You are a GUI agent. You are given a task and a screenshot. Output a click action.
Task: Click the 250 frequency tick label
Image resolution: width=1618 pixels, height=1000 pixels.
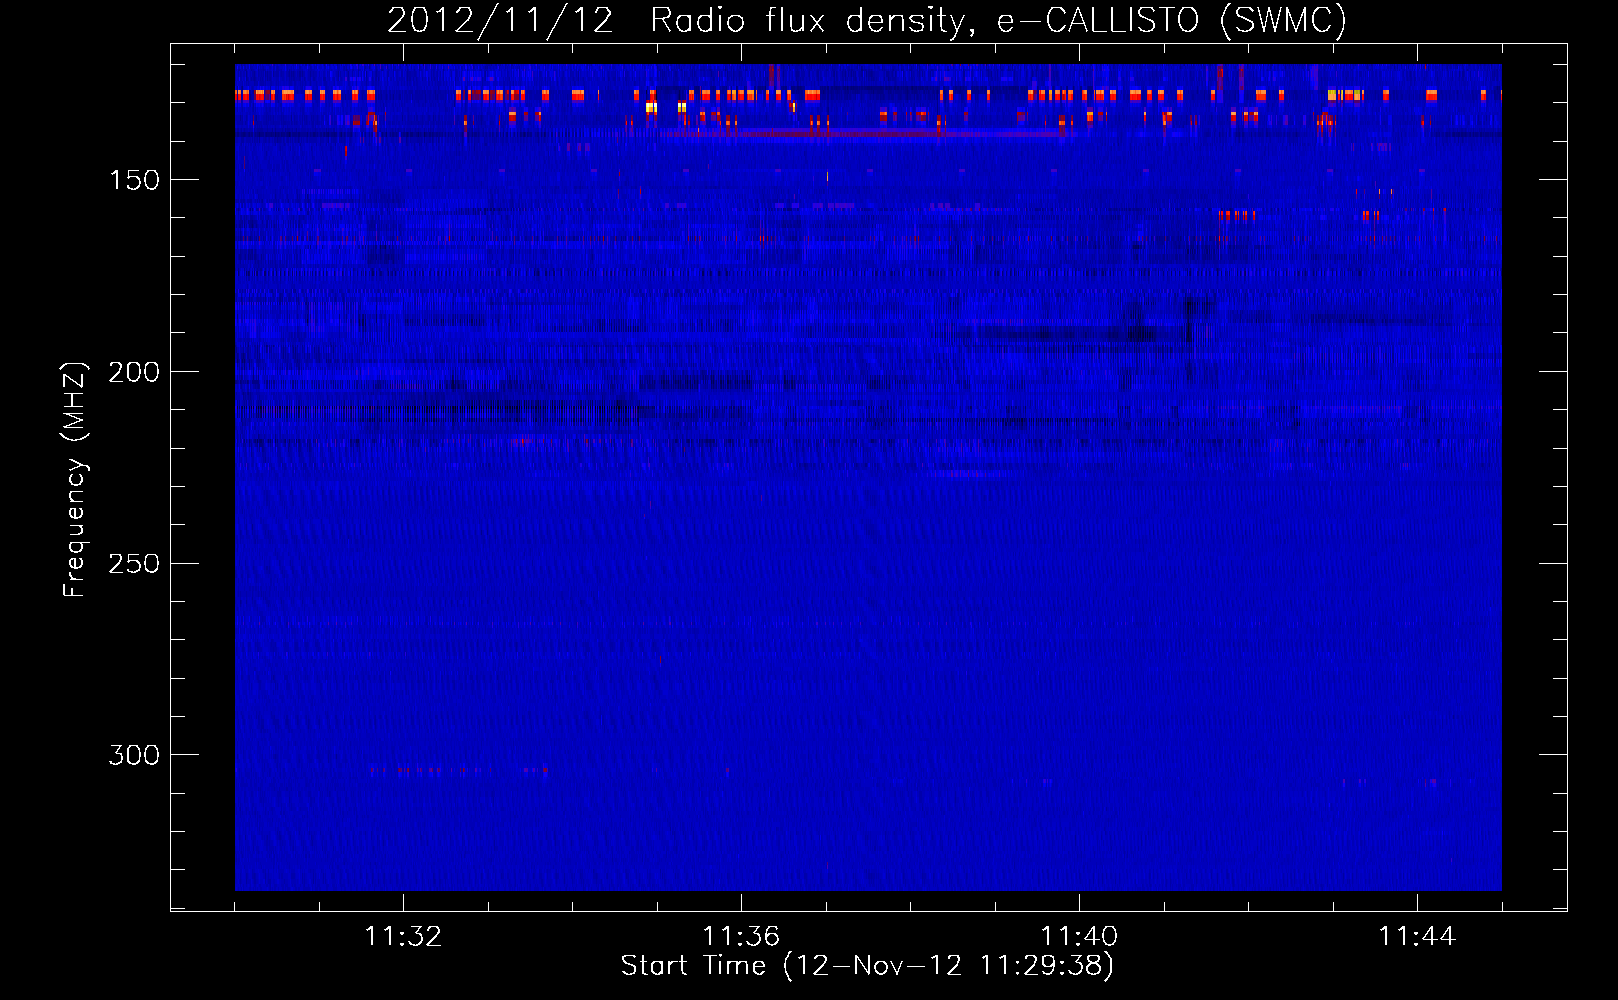point(134,564)
